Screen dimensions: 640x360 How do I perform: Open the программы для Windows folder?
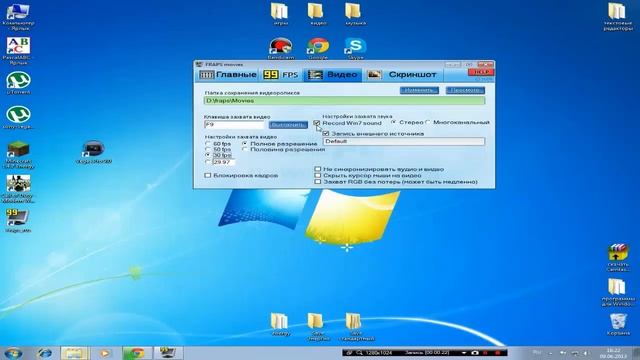pyautogui.click(x=618, y=292)
